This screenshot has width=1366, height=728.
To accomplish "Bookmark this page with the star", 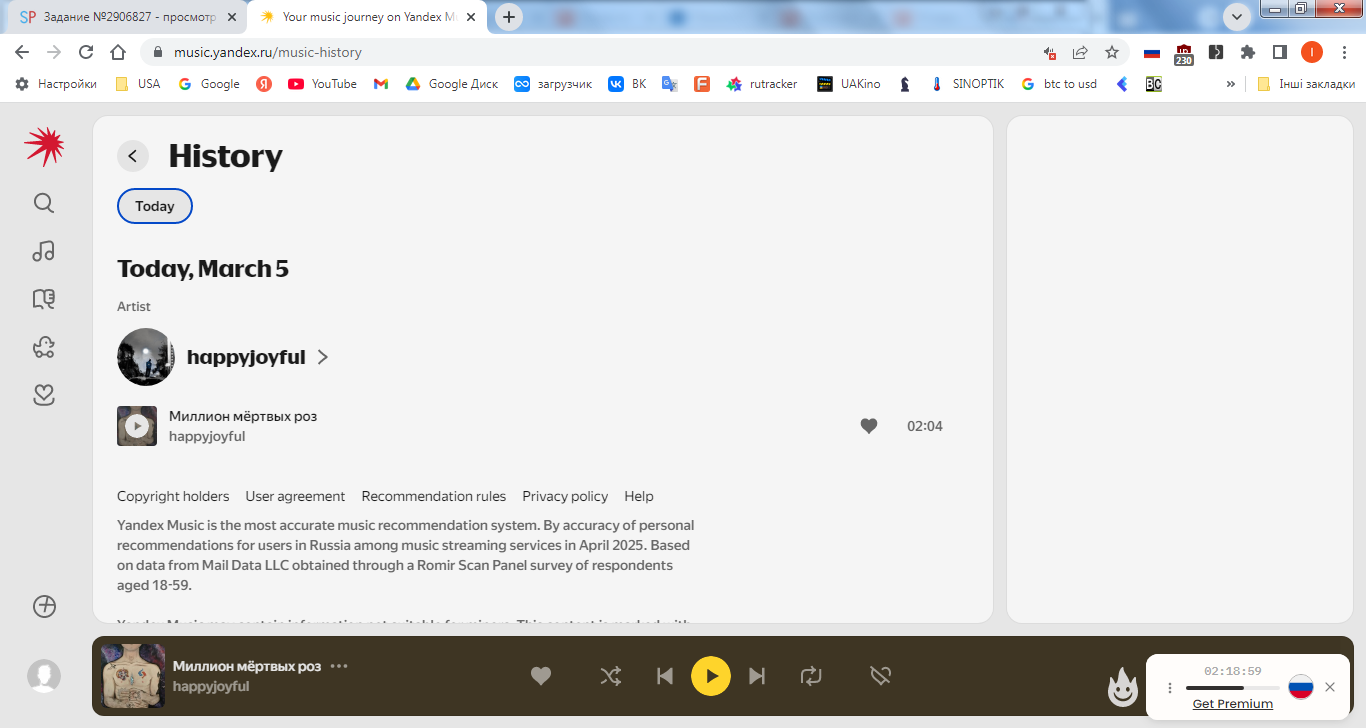I will pyautogui.click(x=1111, y=52).
